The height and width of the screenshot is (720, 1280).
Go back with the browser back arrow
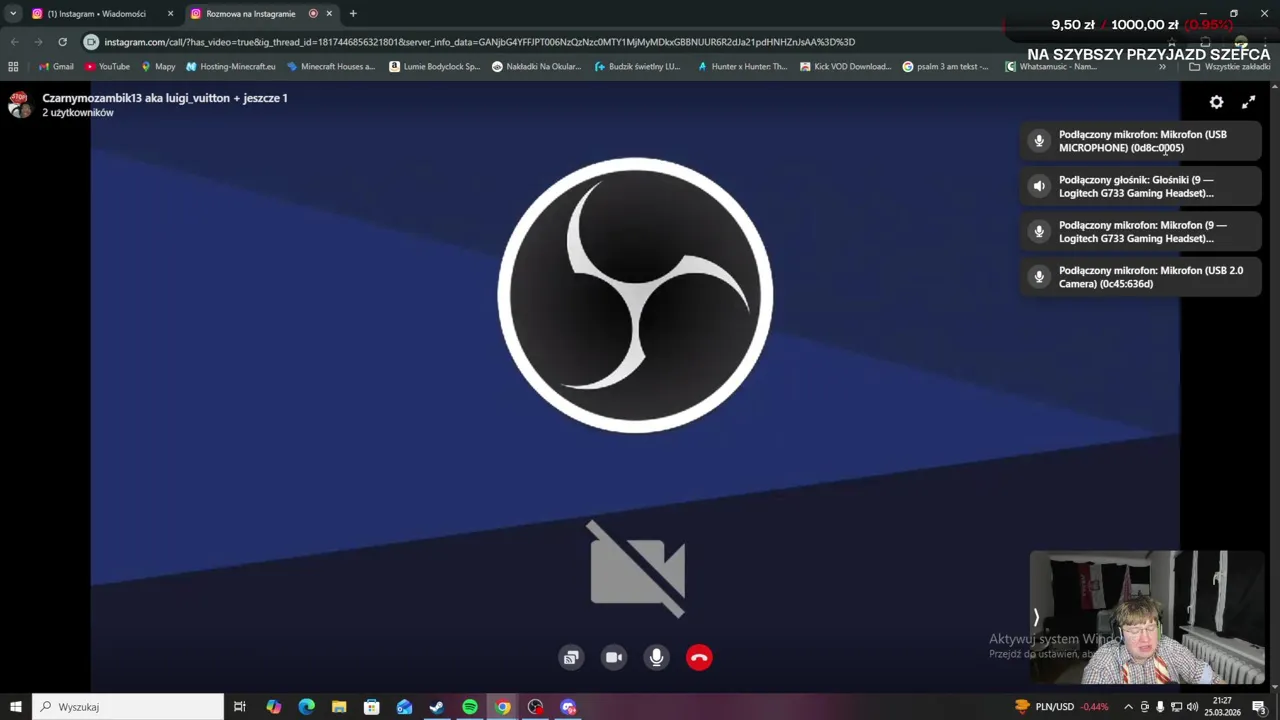click(14, 42)
